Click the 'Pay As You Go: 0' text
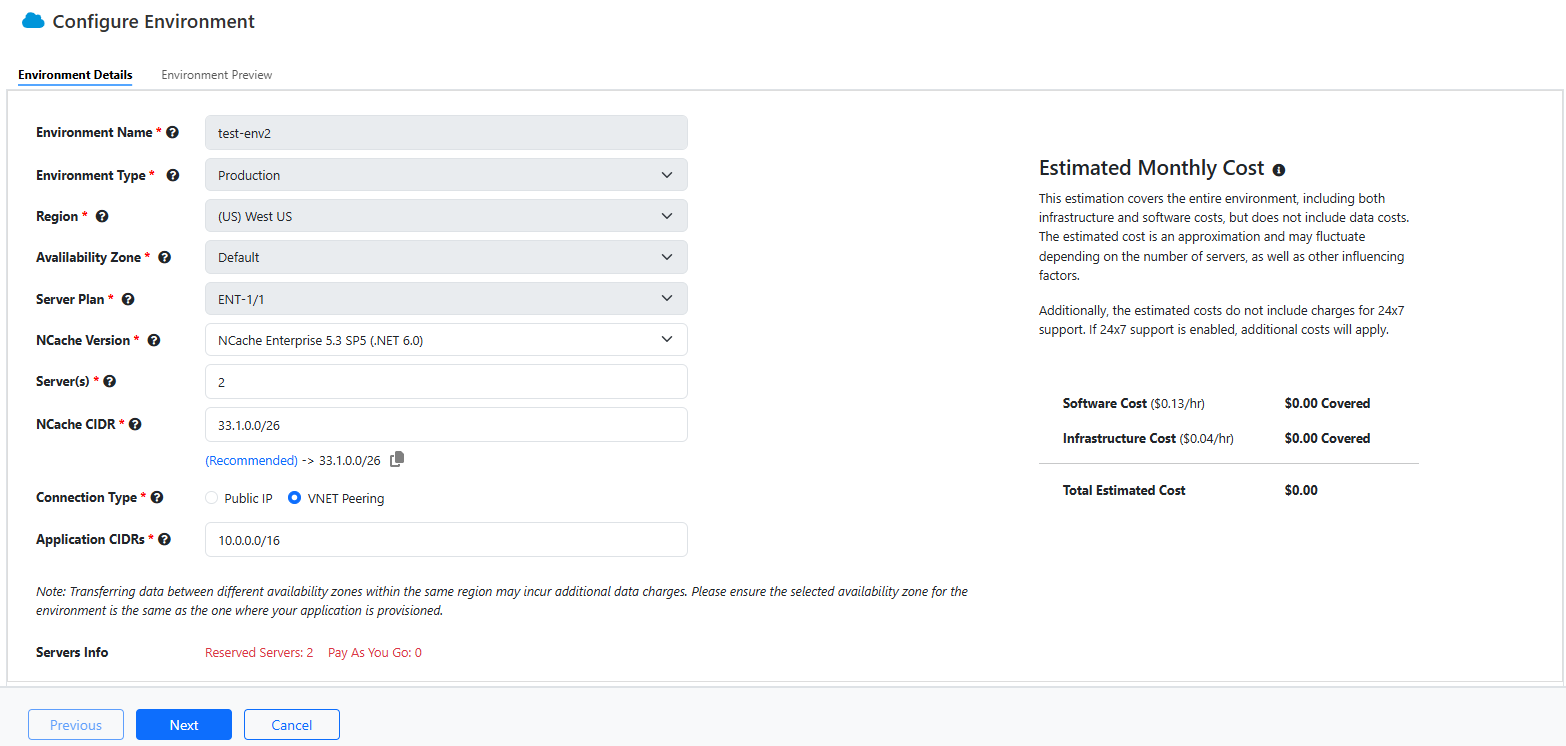 (x=375, y=653)
